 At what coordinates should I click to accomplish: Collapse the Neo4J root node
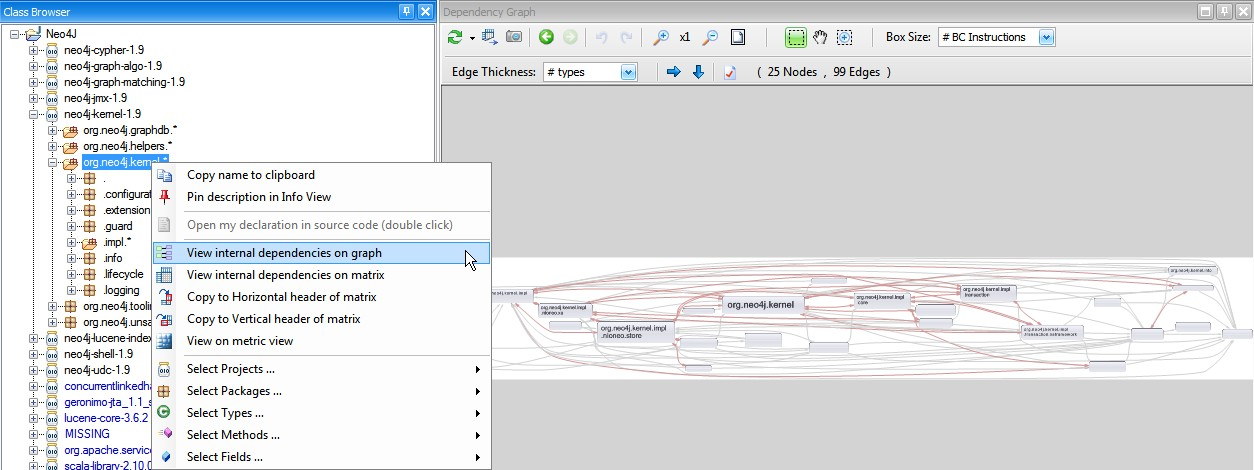click(x=15, y=34)
